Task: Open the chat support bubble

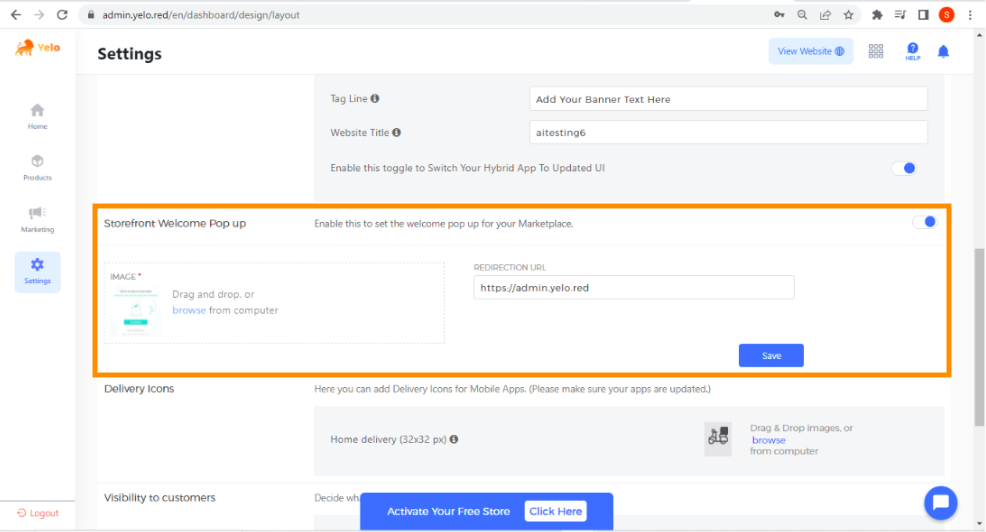Action: coord(940,502)
